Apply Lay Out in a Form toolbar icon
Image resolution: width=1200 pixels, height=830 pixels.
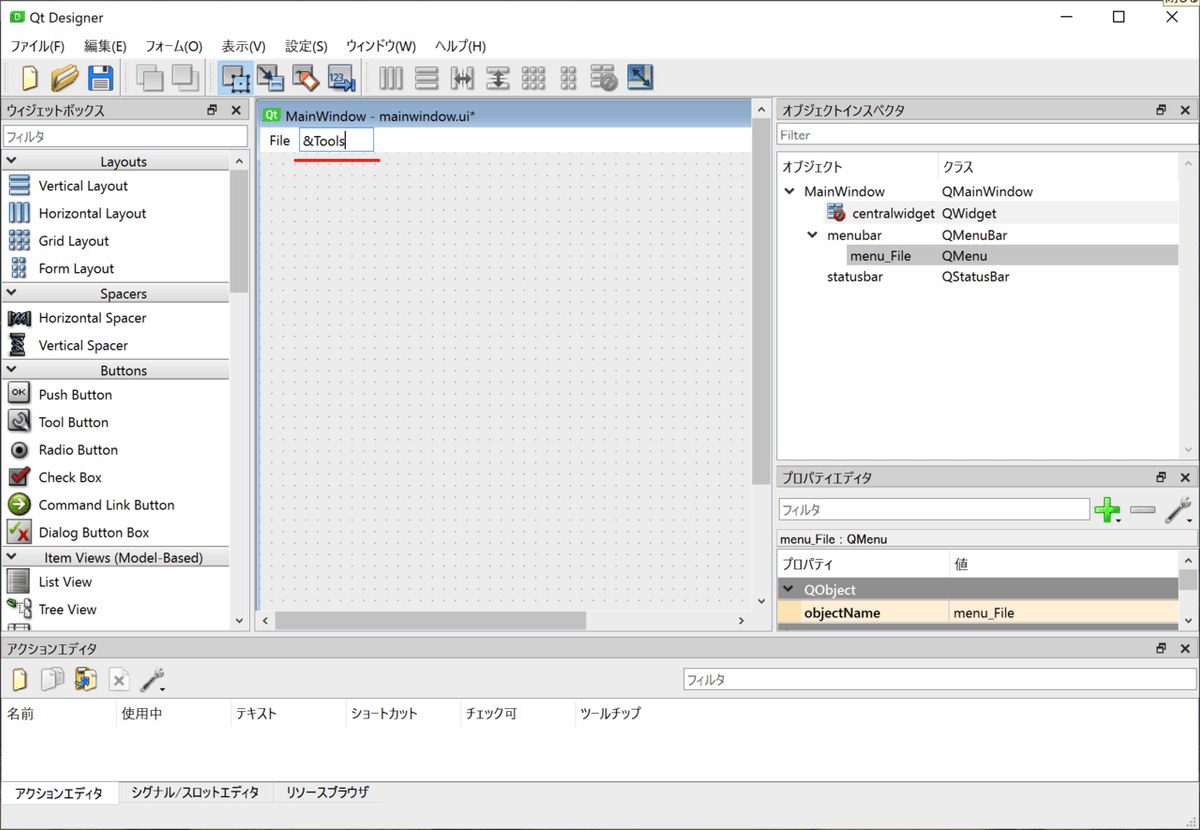(x=569, y=78)
